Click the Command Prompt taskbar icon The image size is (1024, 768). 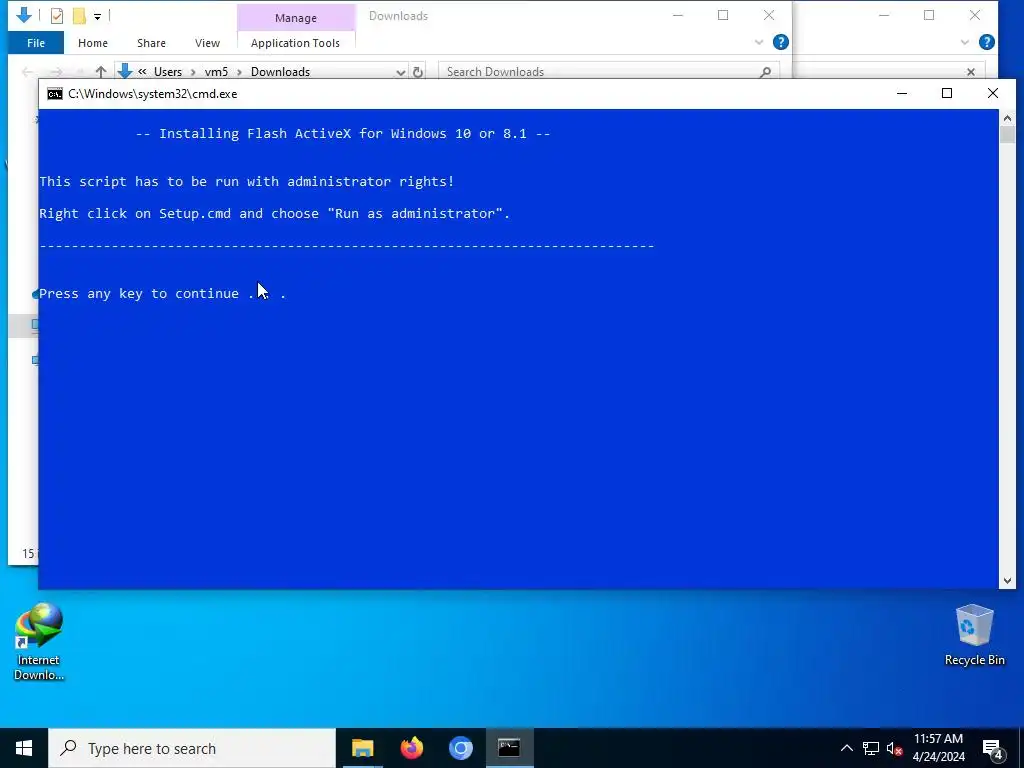(x=509, y=748)
